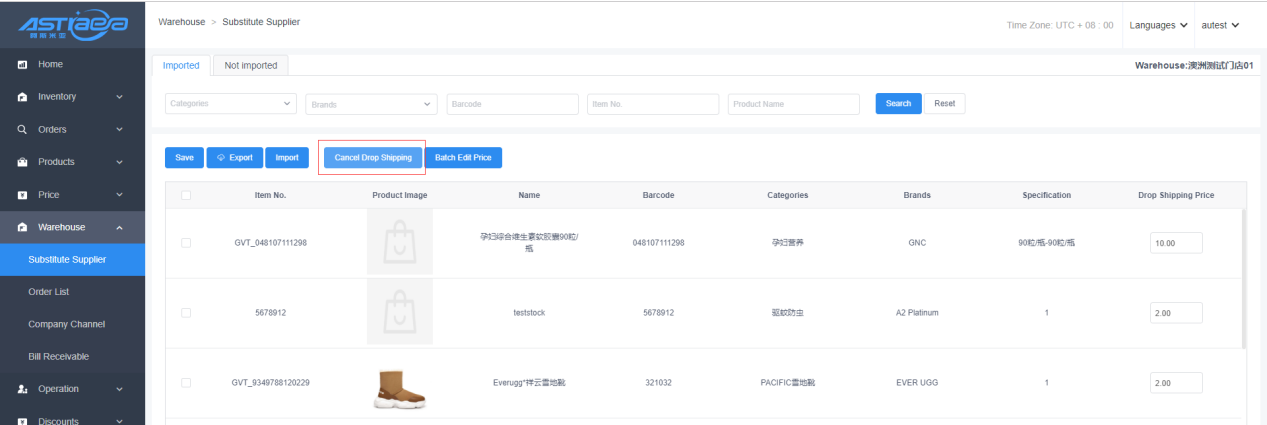Viewport: 1267px width, 425px height.
Task: Click the Astraea logo
Action: pyautogui.click(x=73, y=22)
